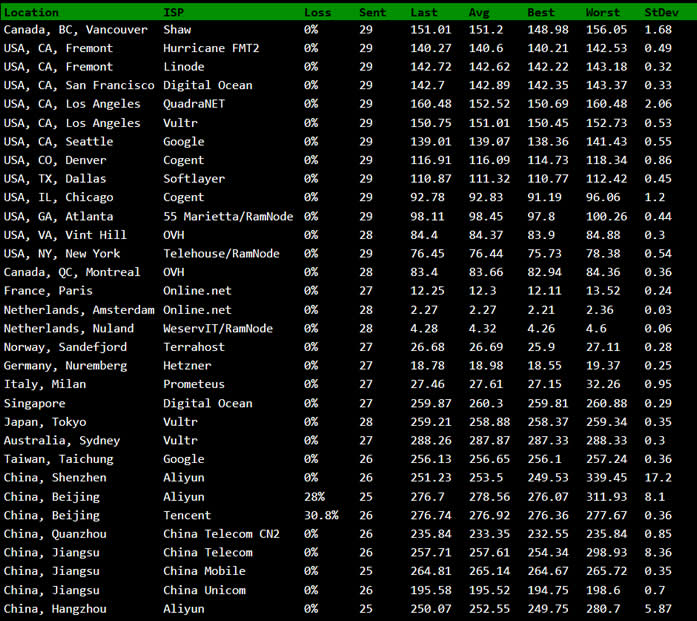Image resolution: width=697 pixels, height=621 pixels.
Task: Select USA, IL, Chicago location
Action: pos(59,197)
